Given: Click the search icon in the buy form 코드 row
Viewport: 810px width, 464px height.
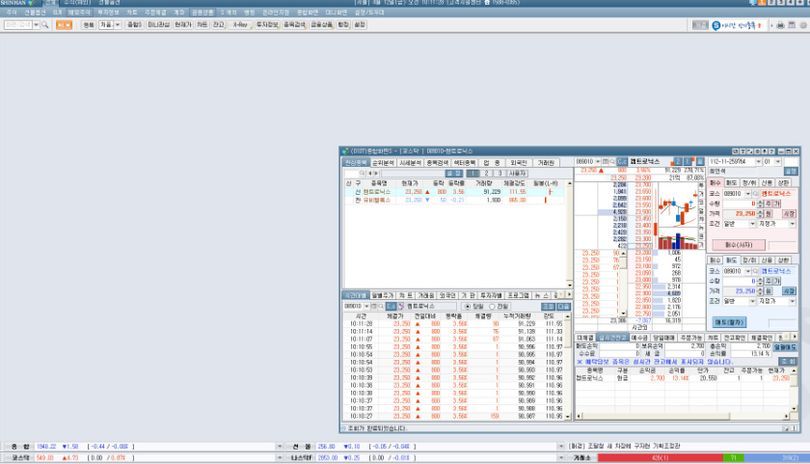Looking at the screenshot, I should pyautogui.click(x=756, y=193).
